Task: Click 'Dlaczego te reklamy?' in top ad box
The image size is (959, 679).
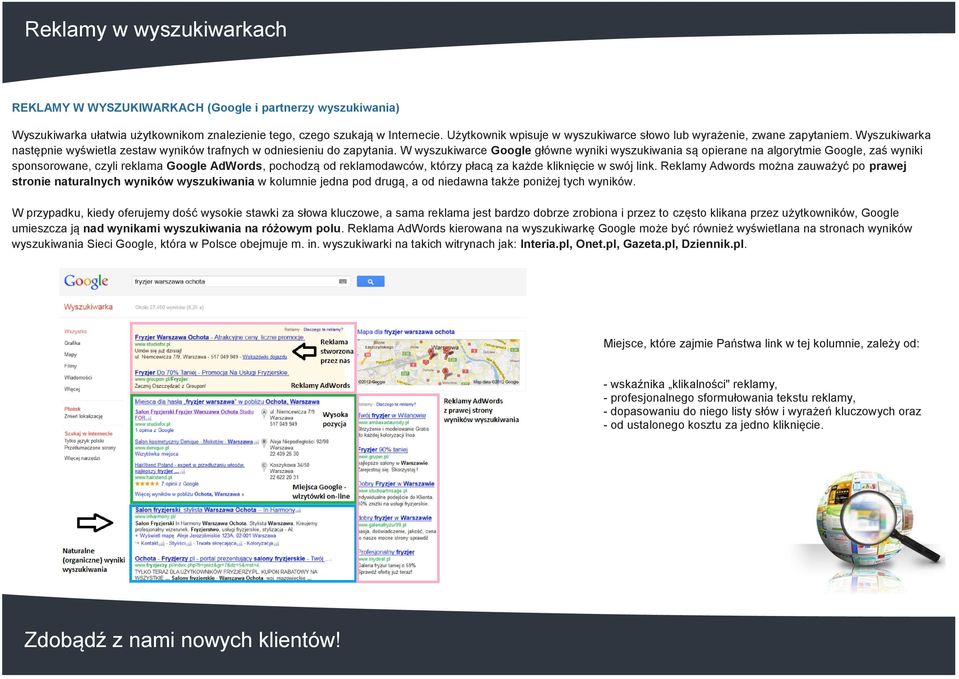Action: (322, 329)
